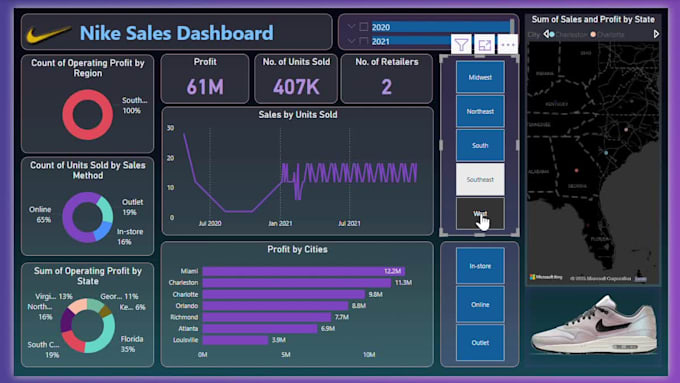Click the 'Florida 35%' donut label
This screenshot has width=680, height=383.
click(132, 344)
